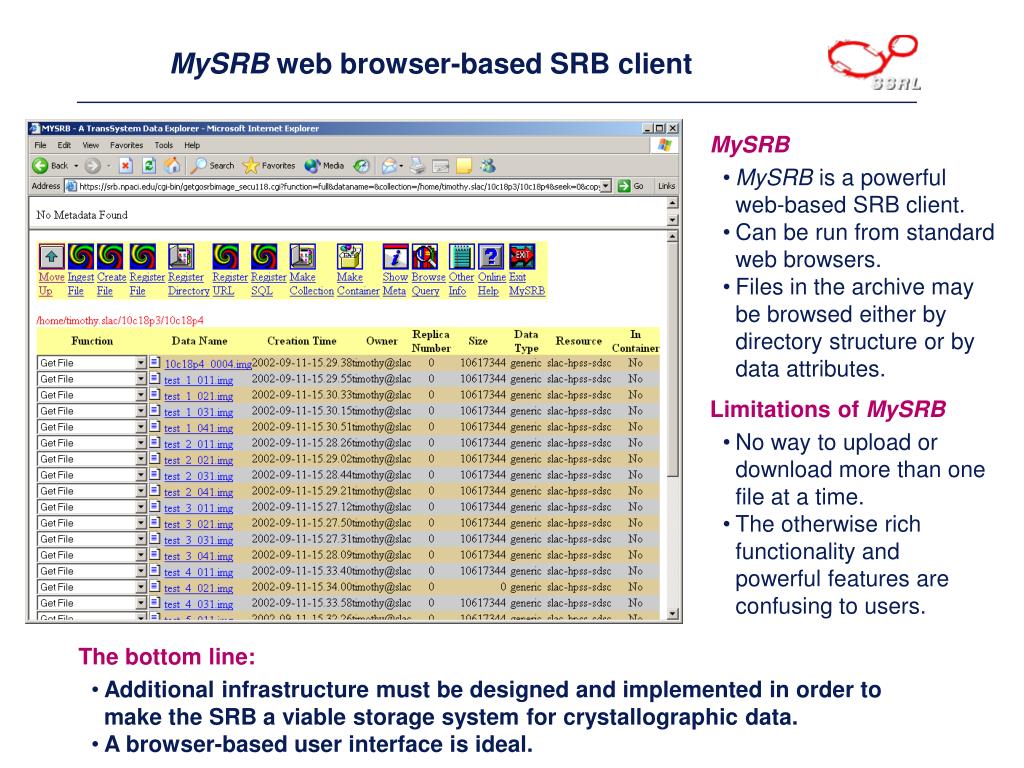Click the Move Up arrow icon
1024x768 pixels.
pyautogui.click(x=52, y=257)
